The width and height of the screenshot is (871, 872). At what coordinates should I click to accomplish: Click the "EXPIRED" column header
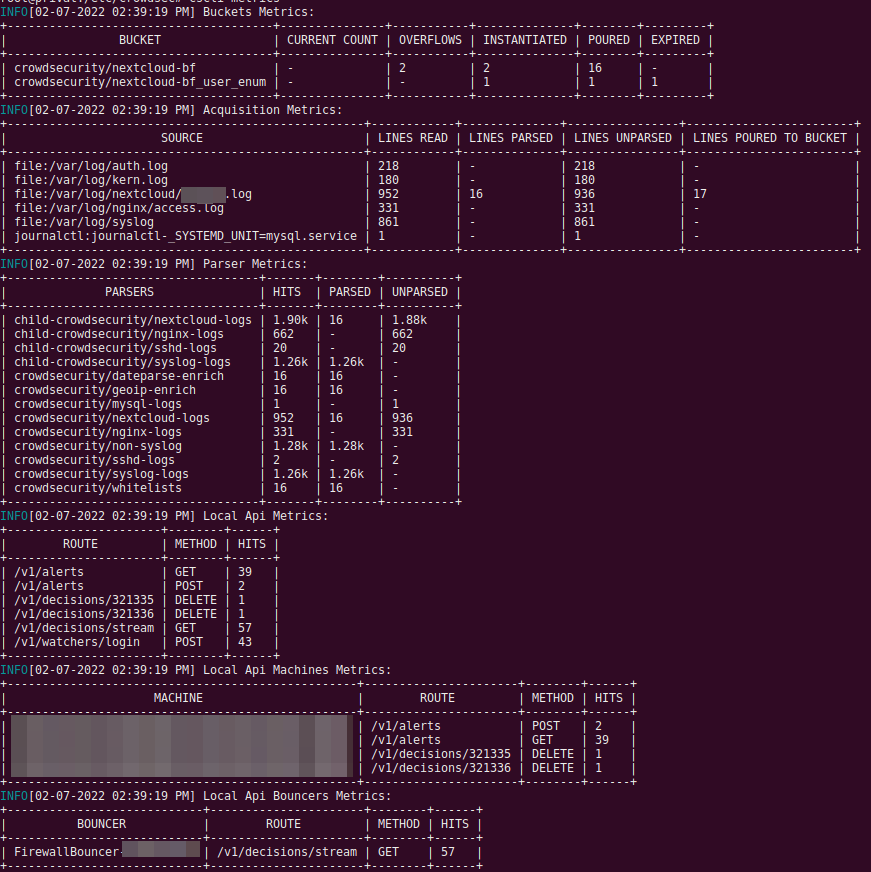pyautogui.click(x=675, y=40)
